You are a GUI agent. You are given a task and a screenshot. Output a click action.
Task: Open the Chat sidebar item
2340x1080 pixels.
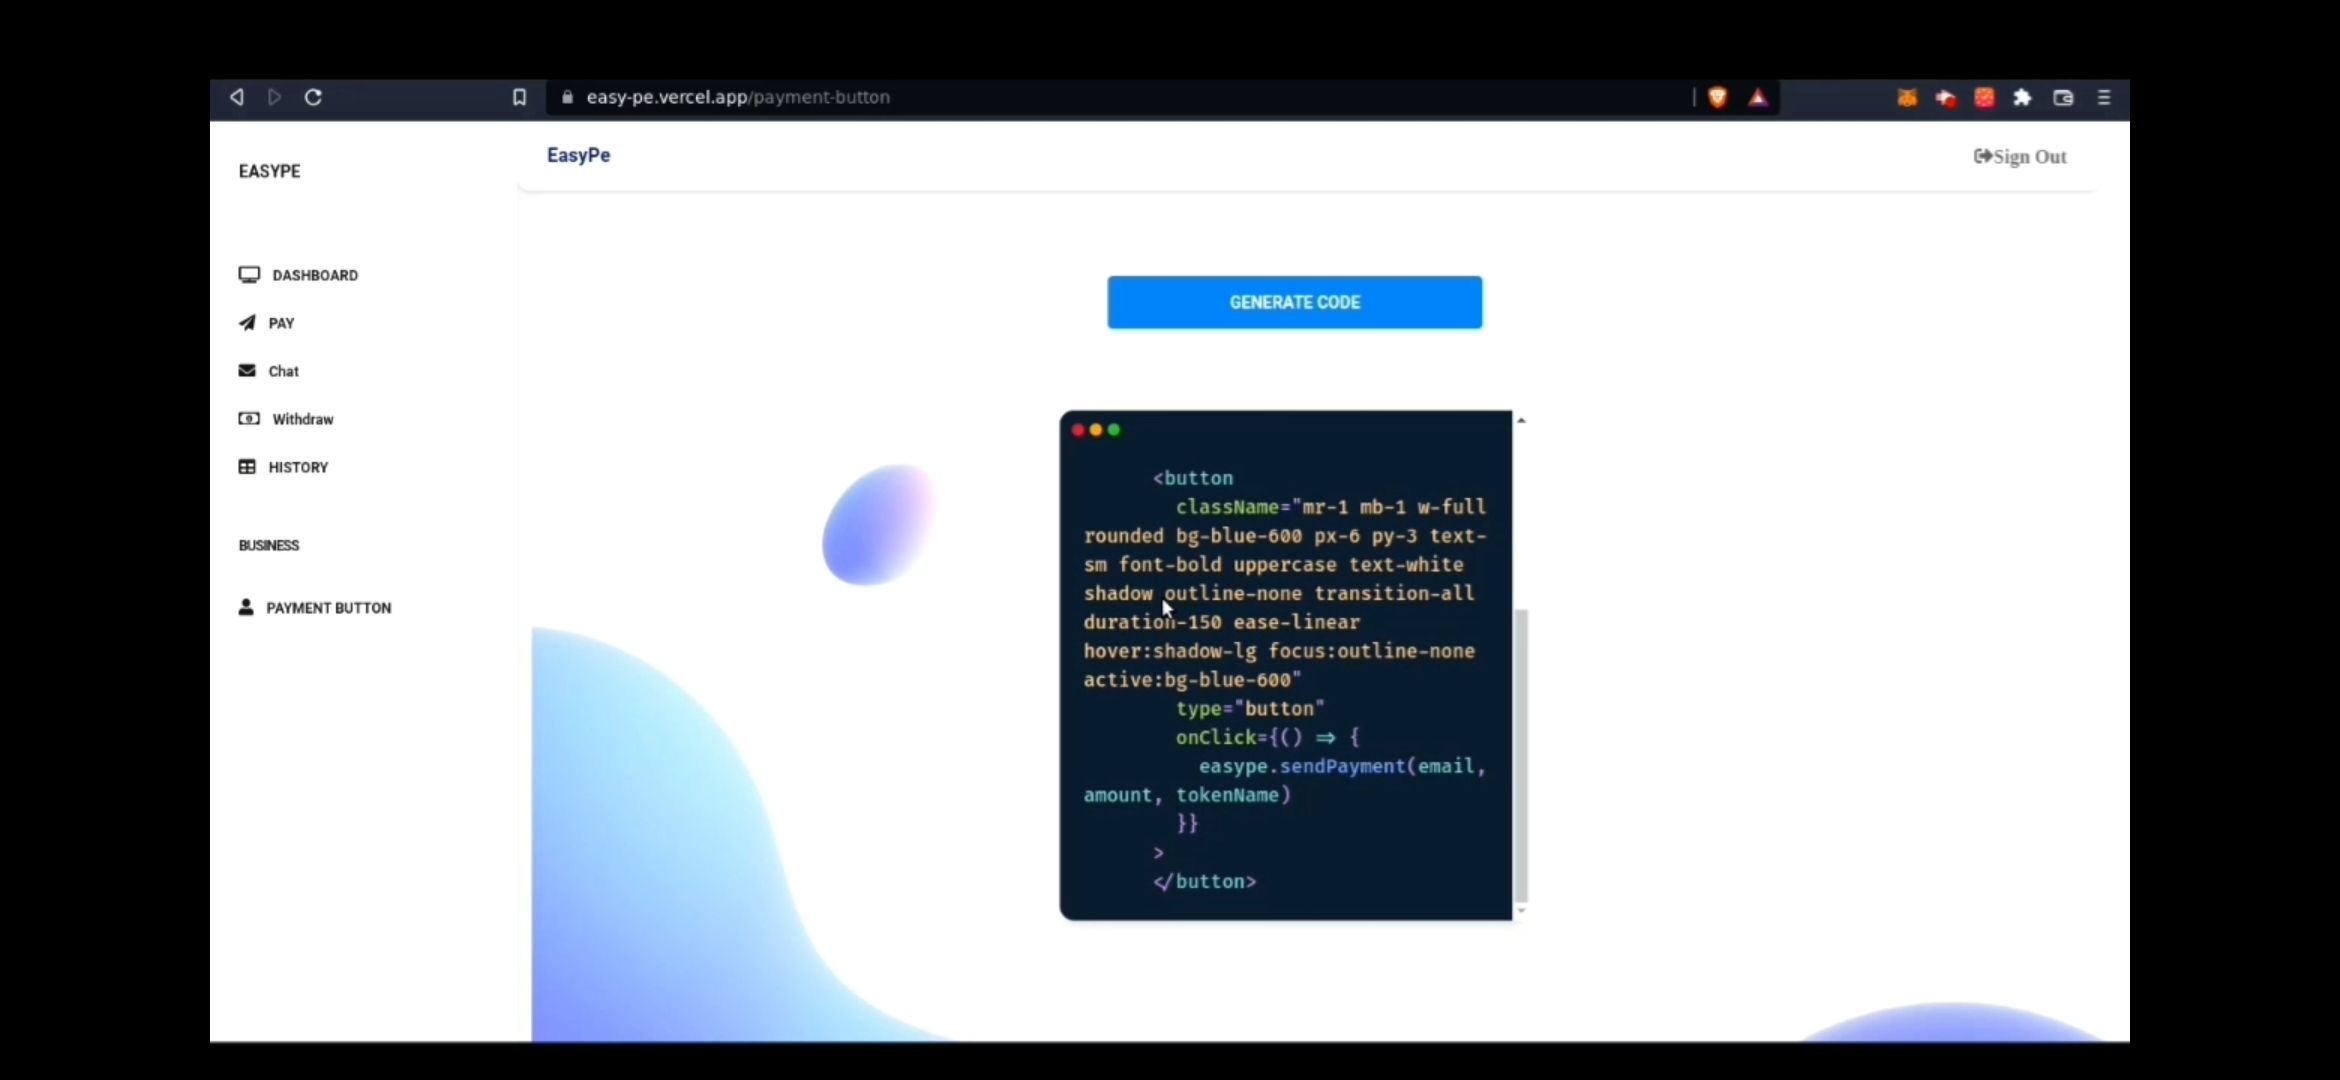coord(269,371)
